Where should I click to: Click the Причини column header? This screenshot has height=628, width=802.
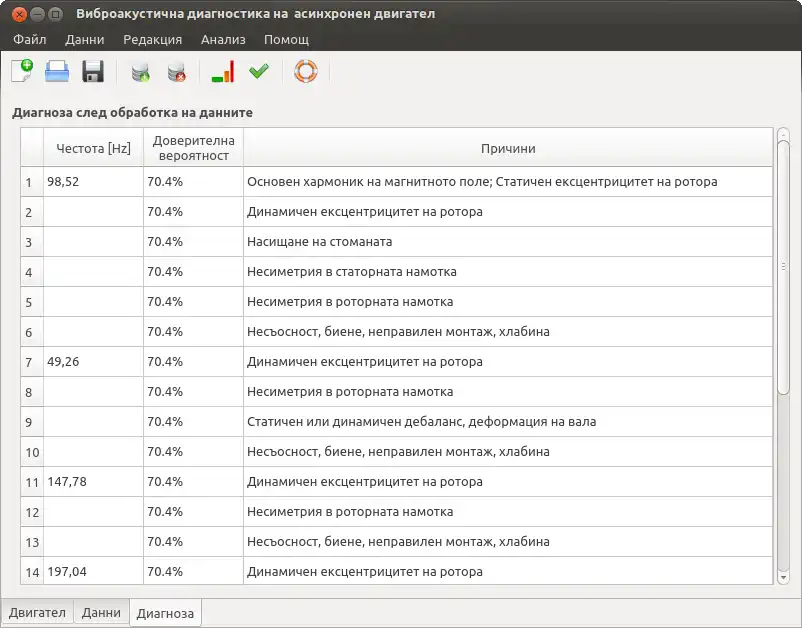(508, 148)
